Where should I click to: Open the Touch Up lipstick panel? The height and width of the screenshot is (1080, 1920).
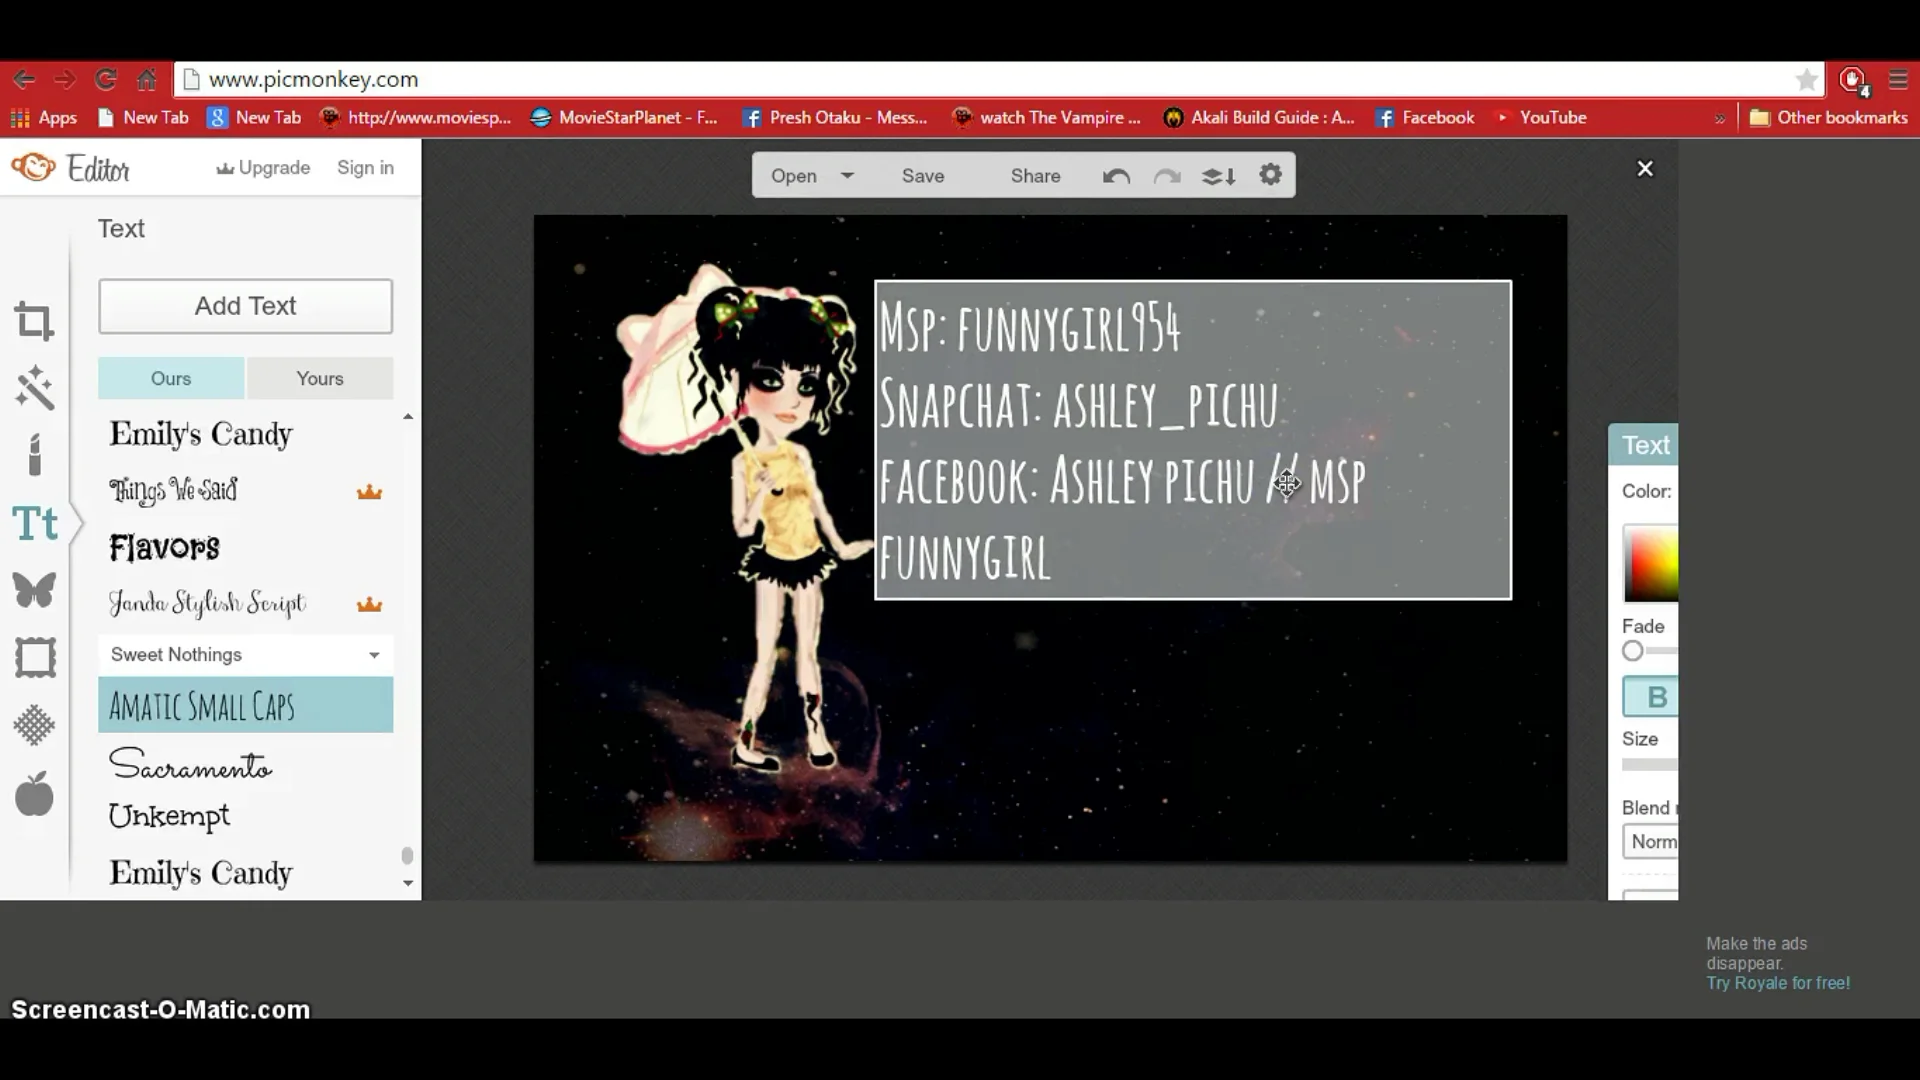click(34, 455)
